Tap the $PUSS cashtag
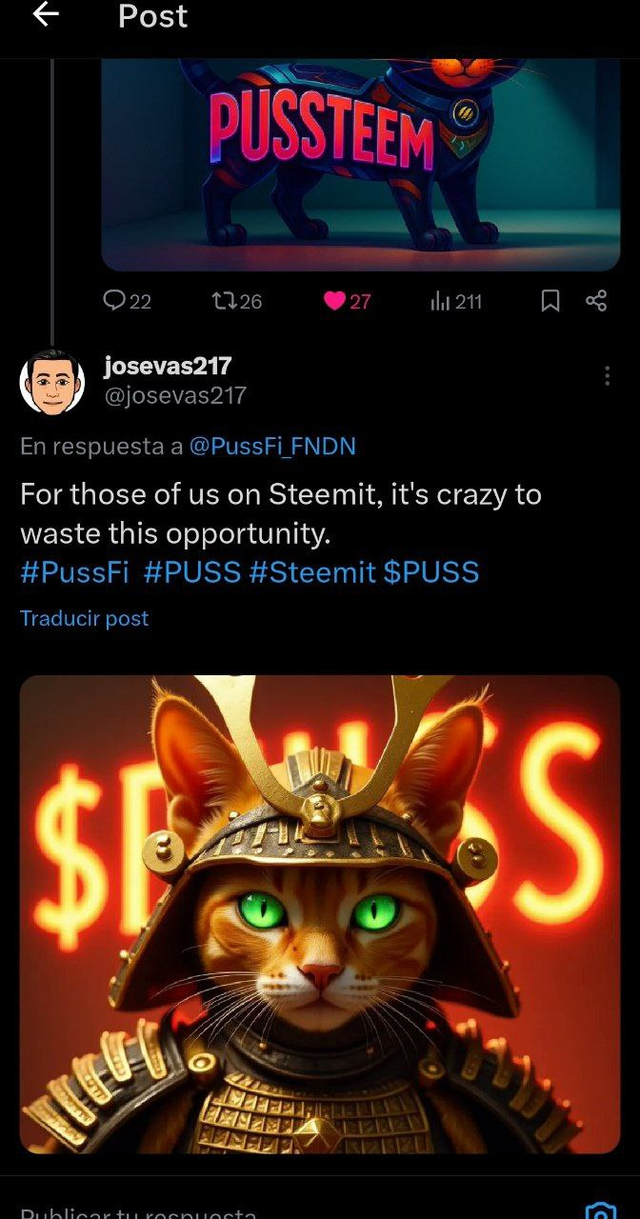The image size is (640, 1219). [x=431, y=572]
